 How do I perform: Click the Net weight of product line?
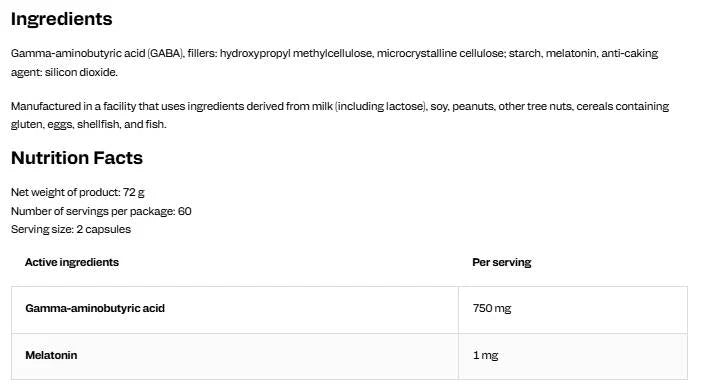coord(78,192)
